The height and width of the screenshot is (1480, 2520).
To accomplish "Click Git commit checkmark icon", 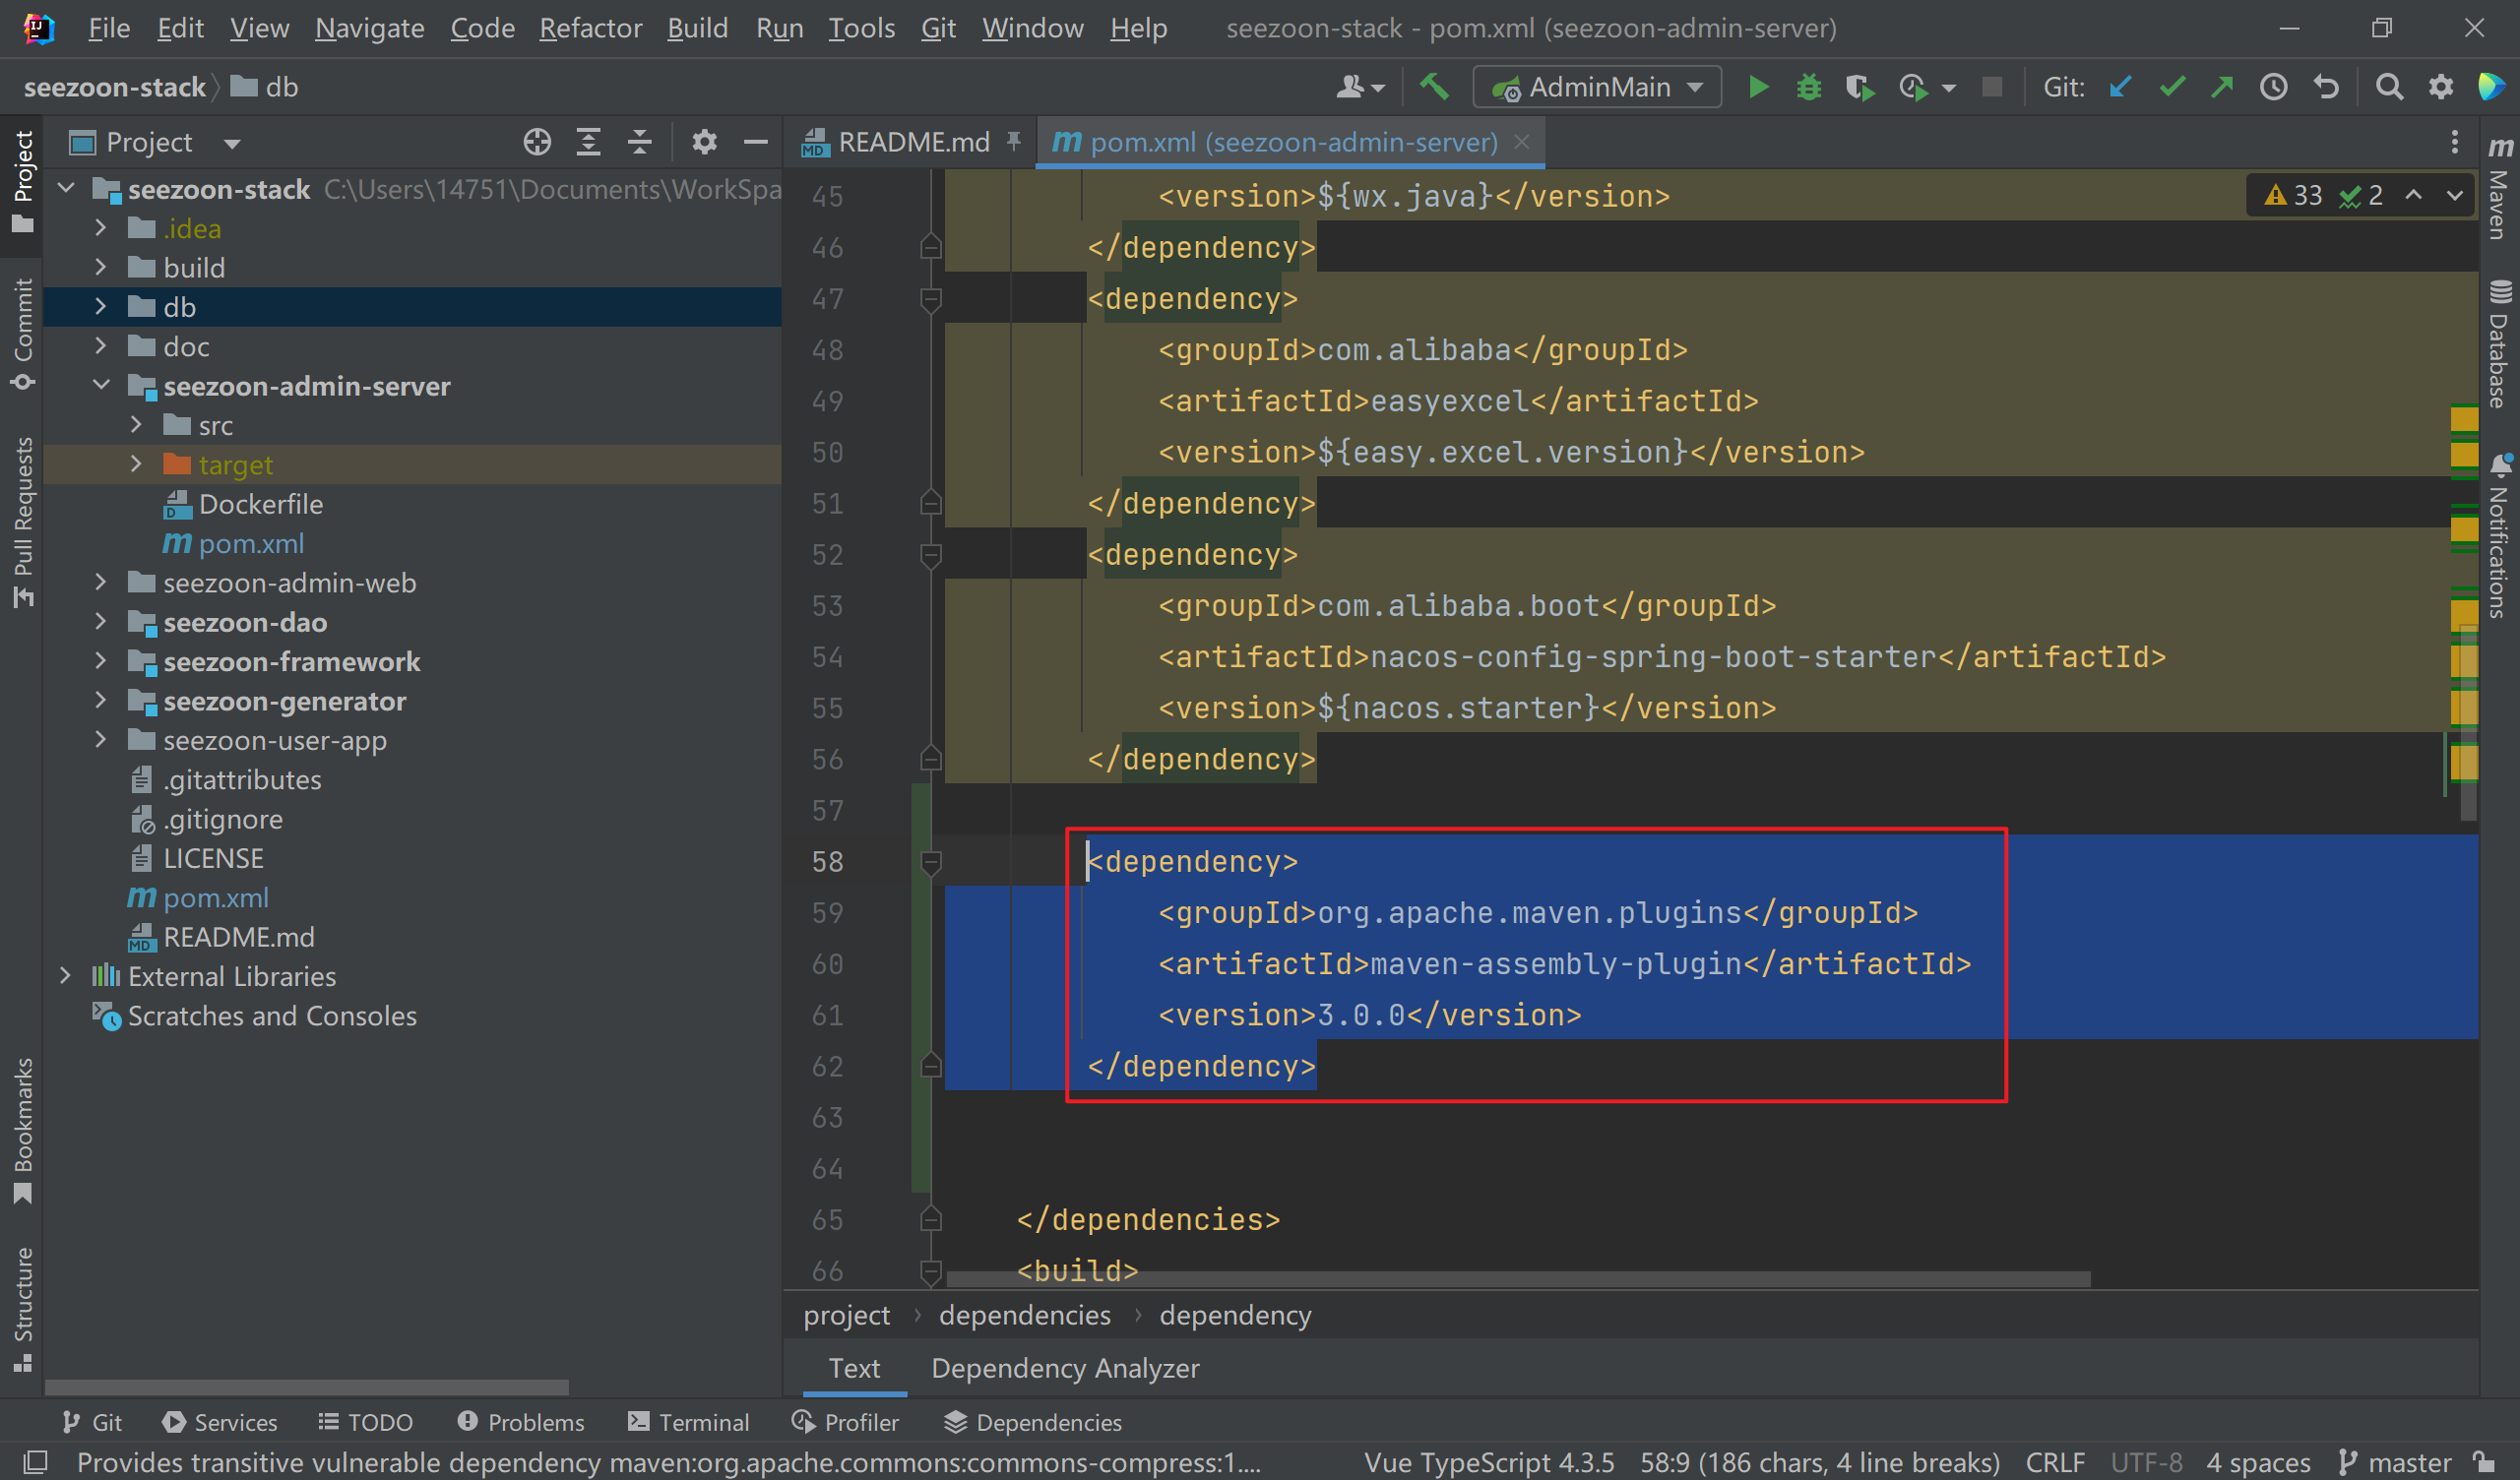I will click(x=2171, y=87).
